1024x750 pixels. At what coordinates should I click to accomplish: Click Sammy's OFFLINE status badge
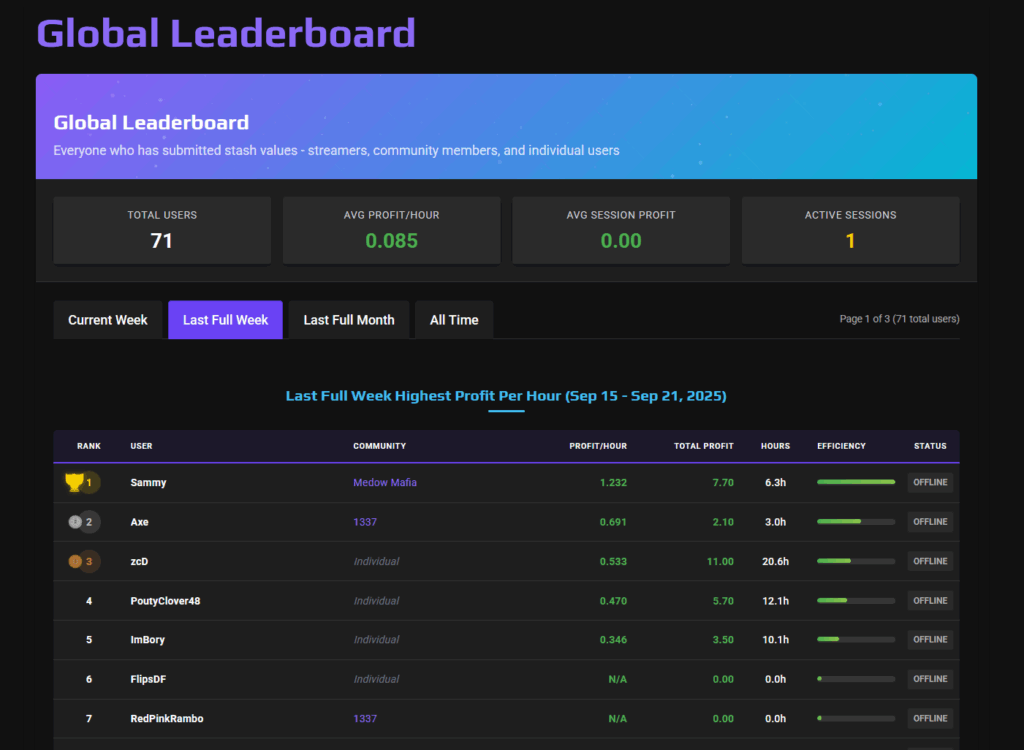click(x=930, y=483)
